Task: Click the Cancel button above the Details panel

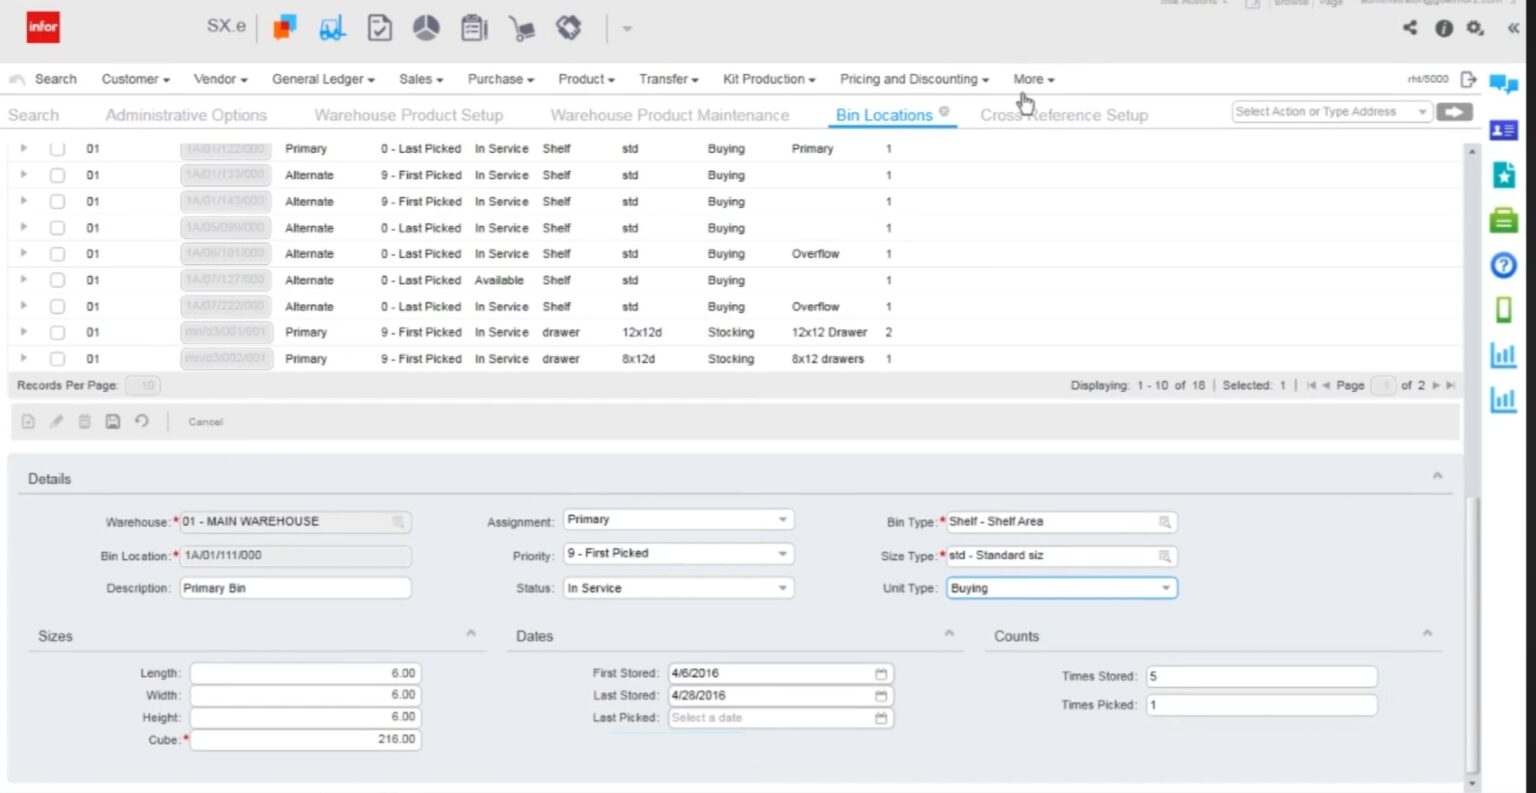Action: (x=205, y=421)
